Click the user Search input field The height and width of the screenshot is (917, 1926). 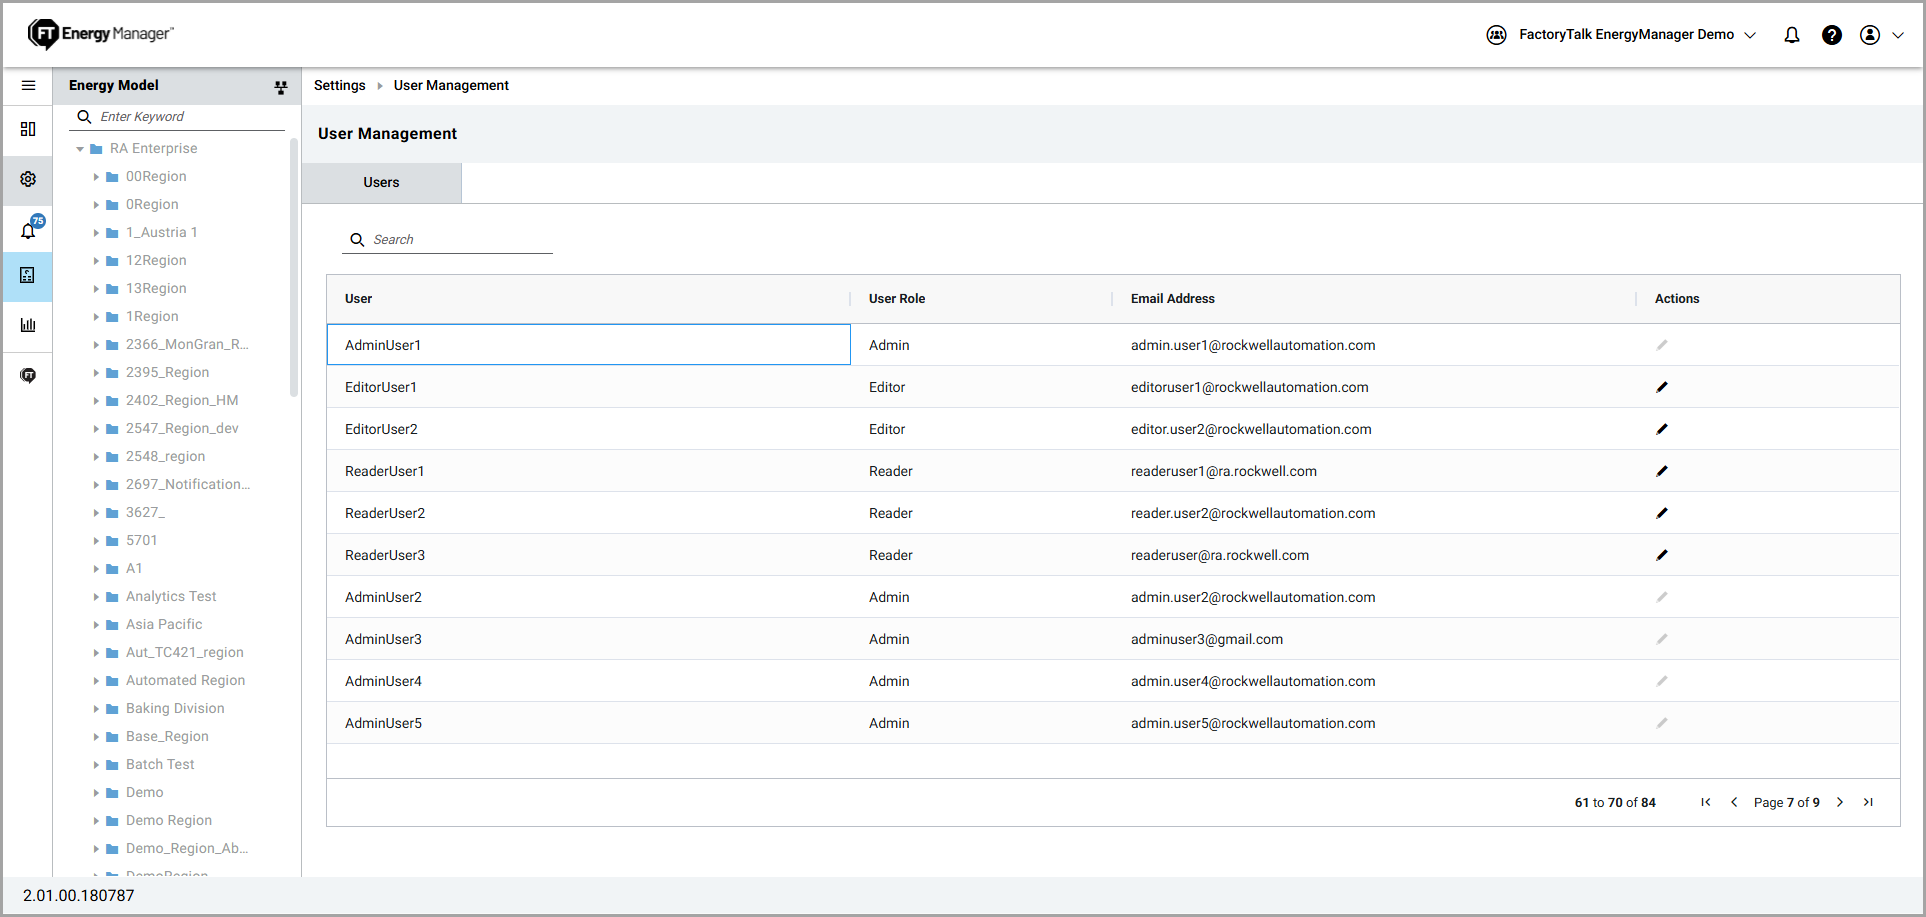coord(460,240)
